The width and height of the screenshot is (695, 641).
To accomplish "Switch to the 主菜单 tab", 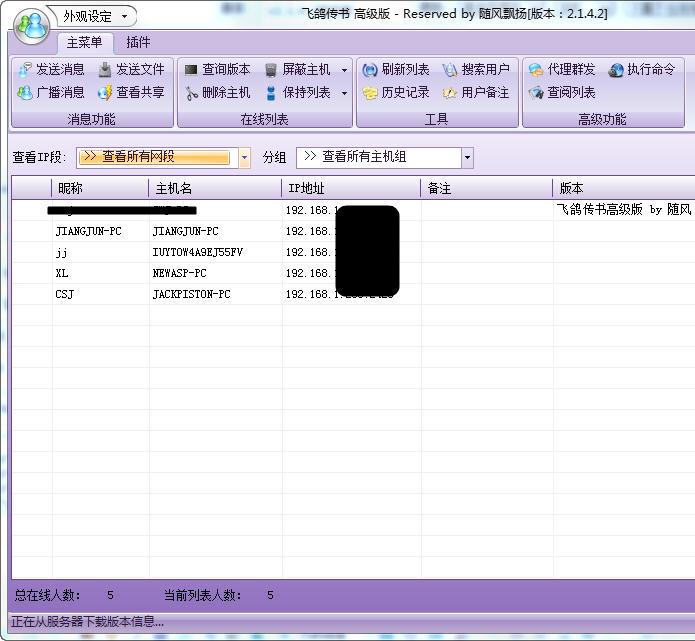I will coord(85,43).
